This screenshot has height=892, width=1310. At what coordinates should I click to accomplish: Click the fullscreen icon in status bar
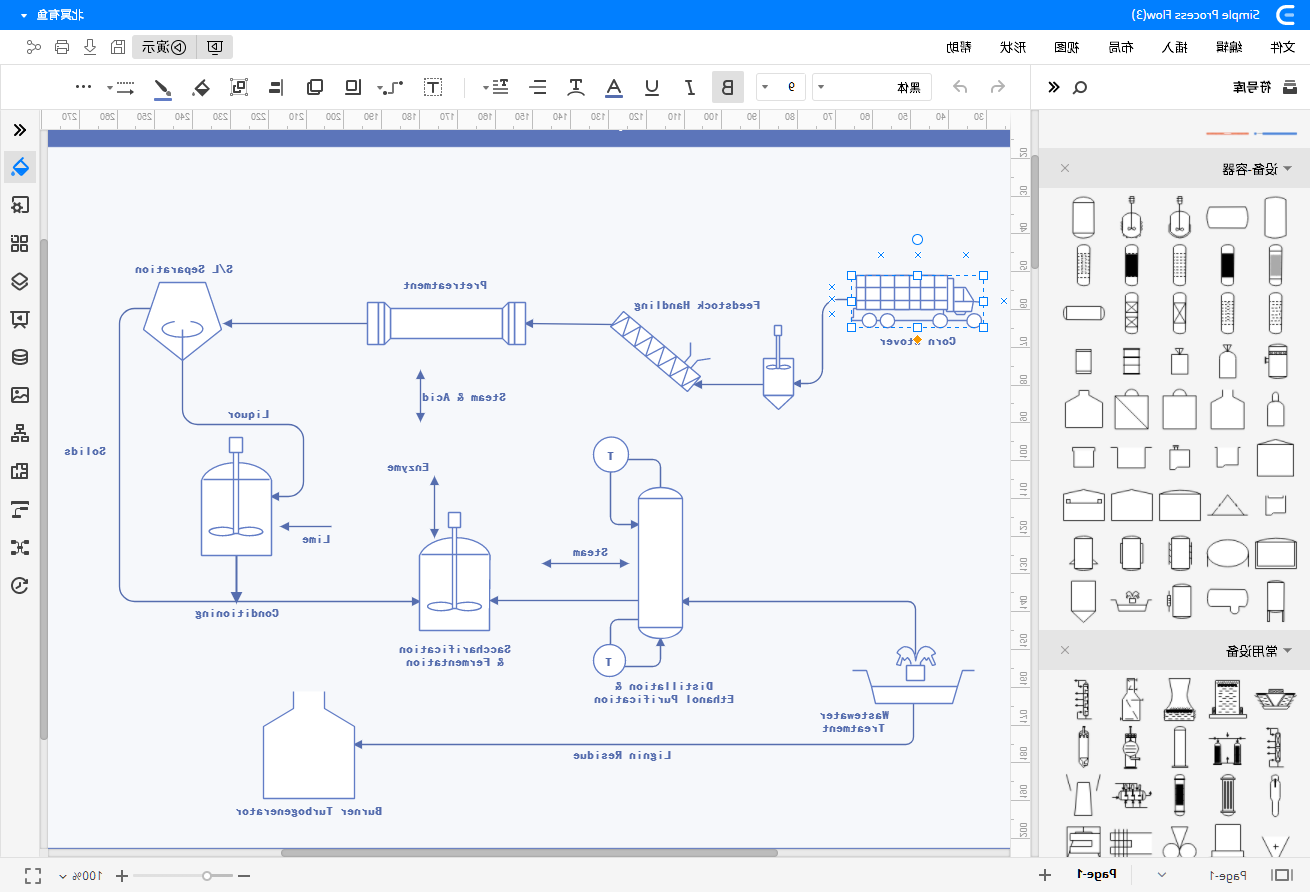(x=33, y=876)
